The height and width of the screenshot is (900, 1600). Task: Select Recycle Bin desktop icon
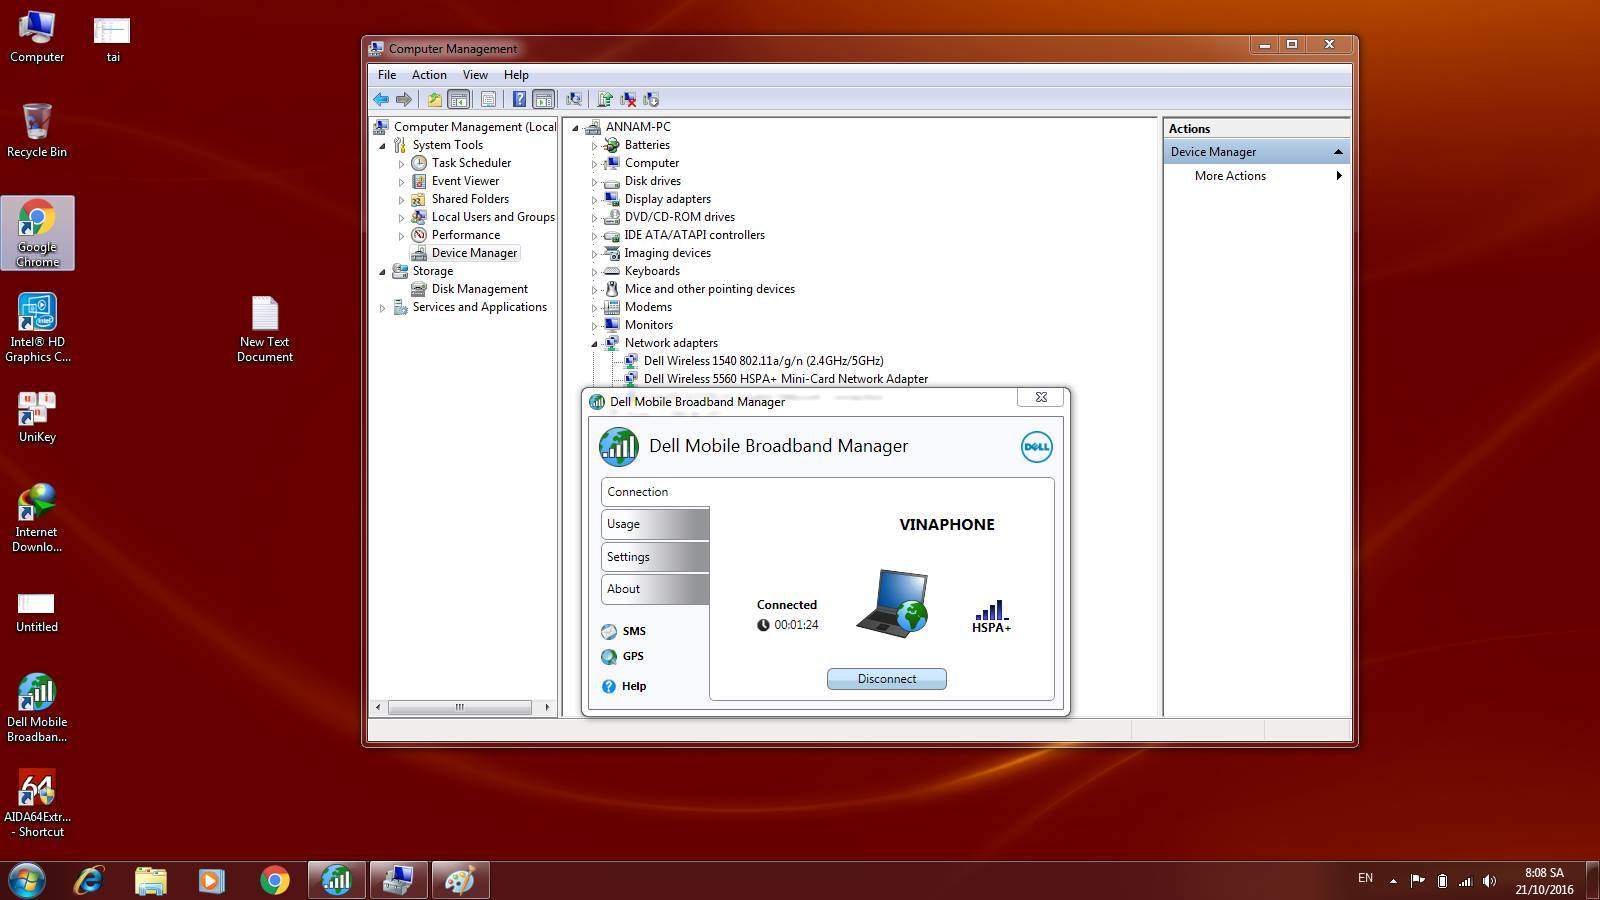tap(37, 130)
